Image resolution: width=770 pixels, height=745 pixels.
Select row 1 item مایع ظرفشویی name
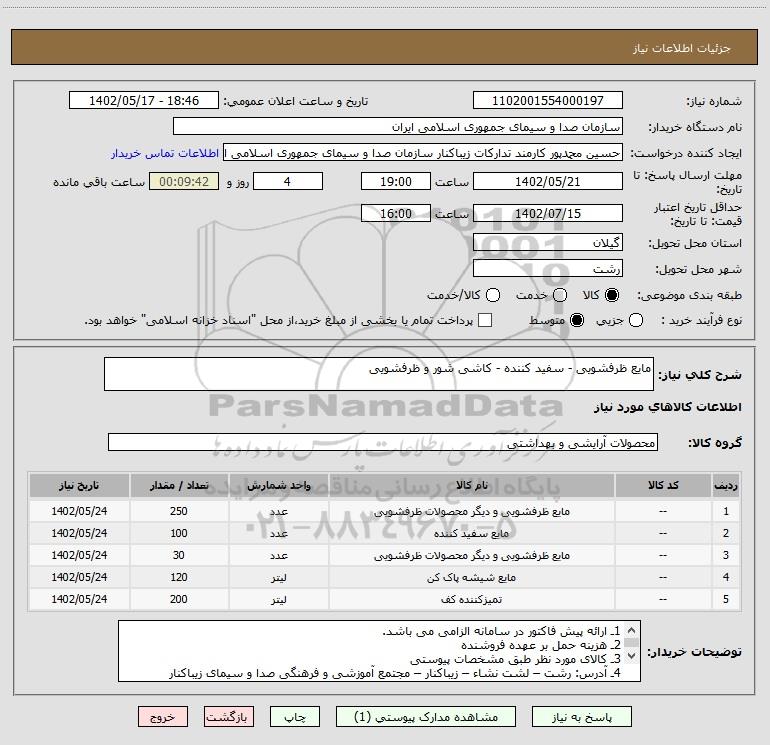pyautogui.click(x=471, y=511)
